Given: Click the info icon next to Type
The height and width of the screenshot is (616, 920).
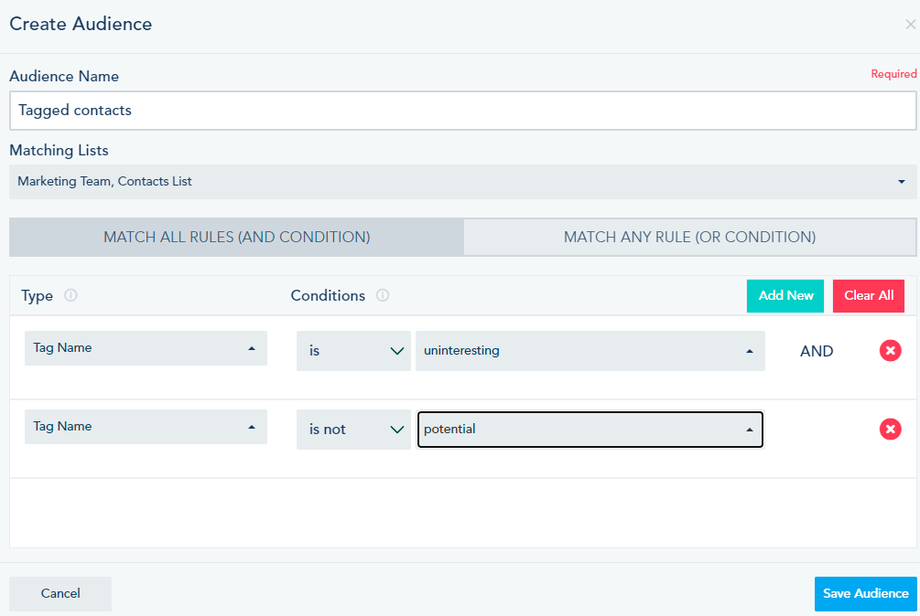Looking at the screenshot, I should 71,296.
